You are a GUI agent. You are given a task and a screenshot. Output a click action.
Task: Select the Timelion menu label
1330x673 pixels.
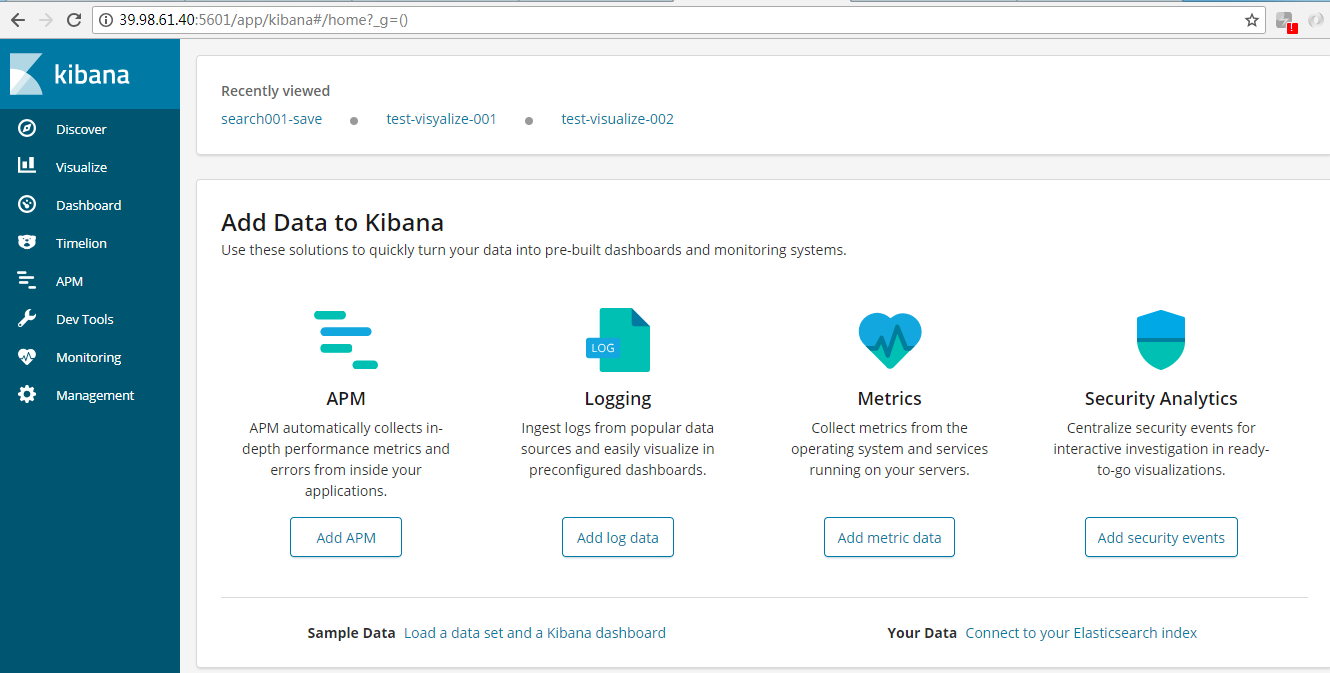[x=81, y=244]
